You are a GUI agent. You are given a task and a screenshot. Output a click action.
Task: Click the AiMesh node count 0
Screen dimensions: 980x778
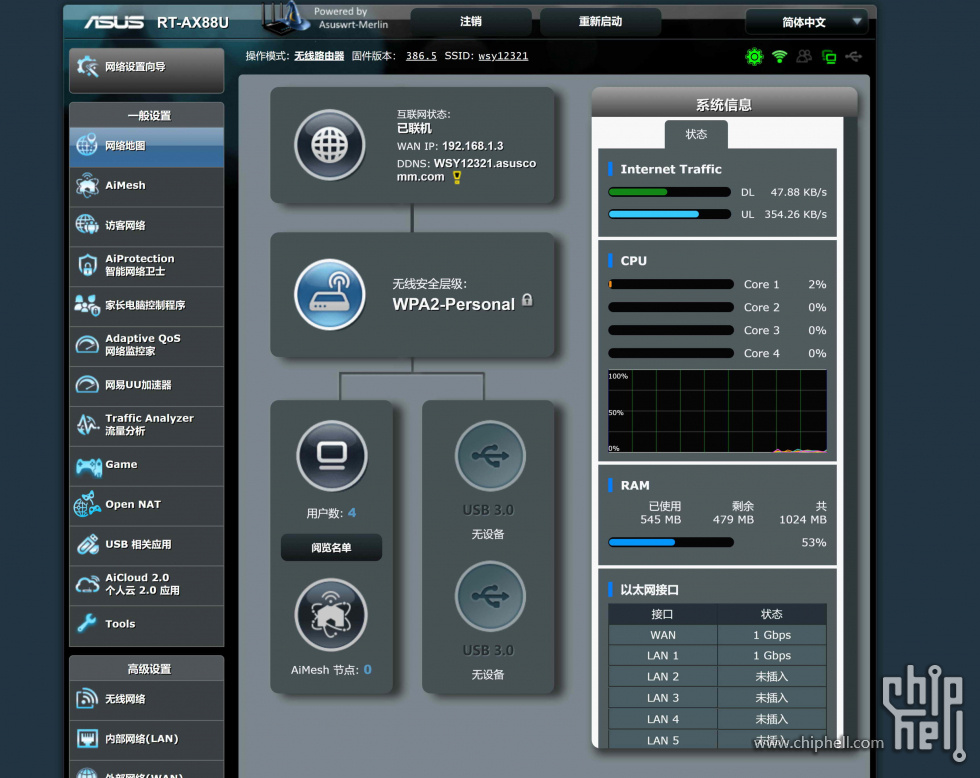pos(368,670)
